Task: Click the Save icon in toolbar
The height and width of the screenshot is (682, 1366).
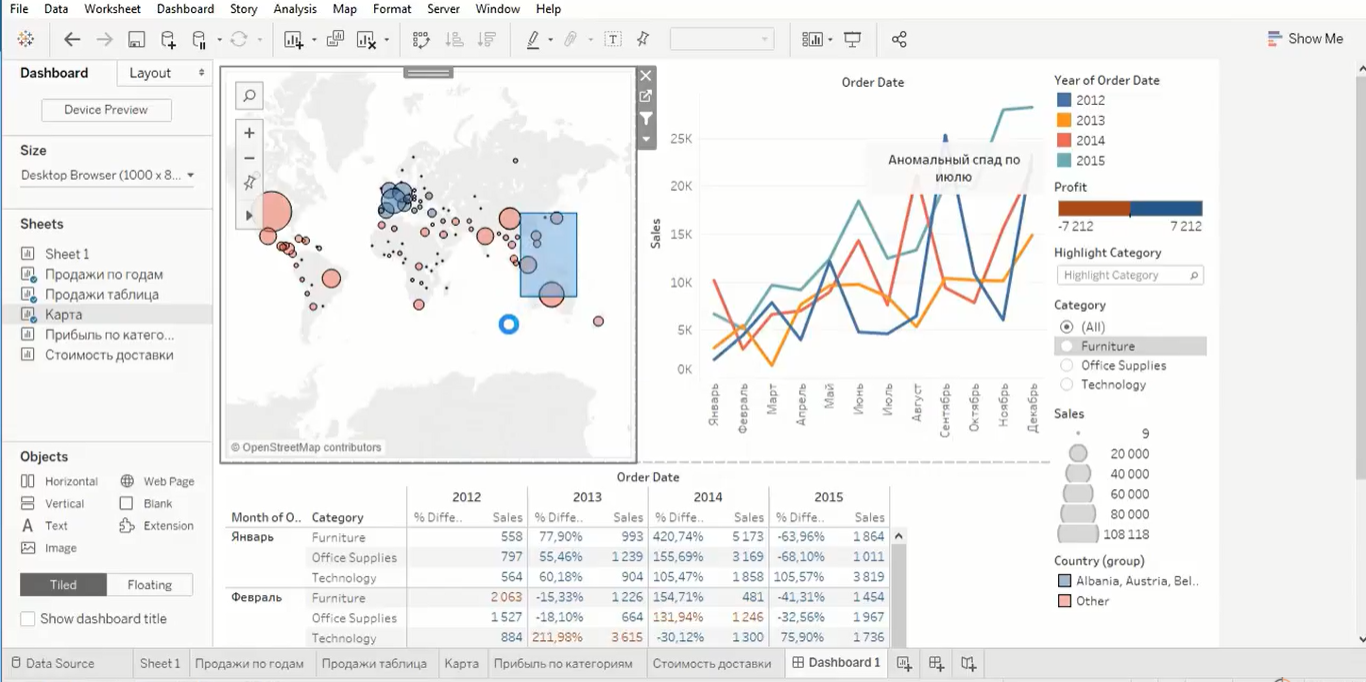Action: click(136, 40)
